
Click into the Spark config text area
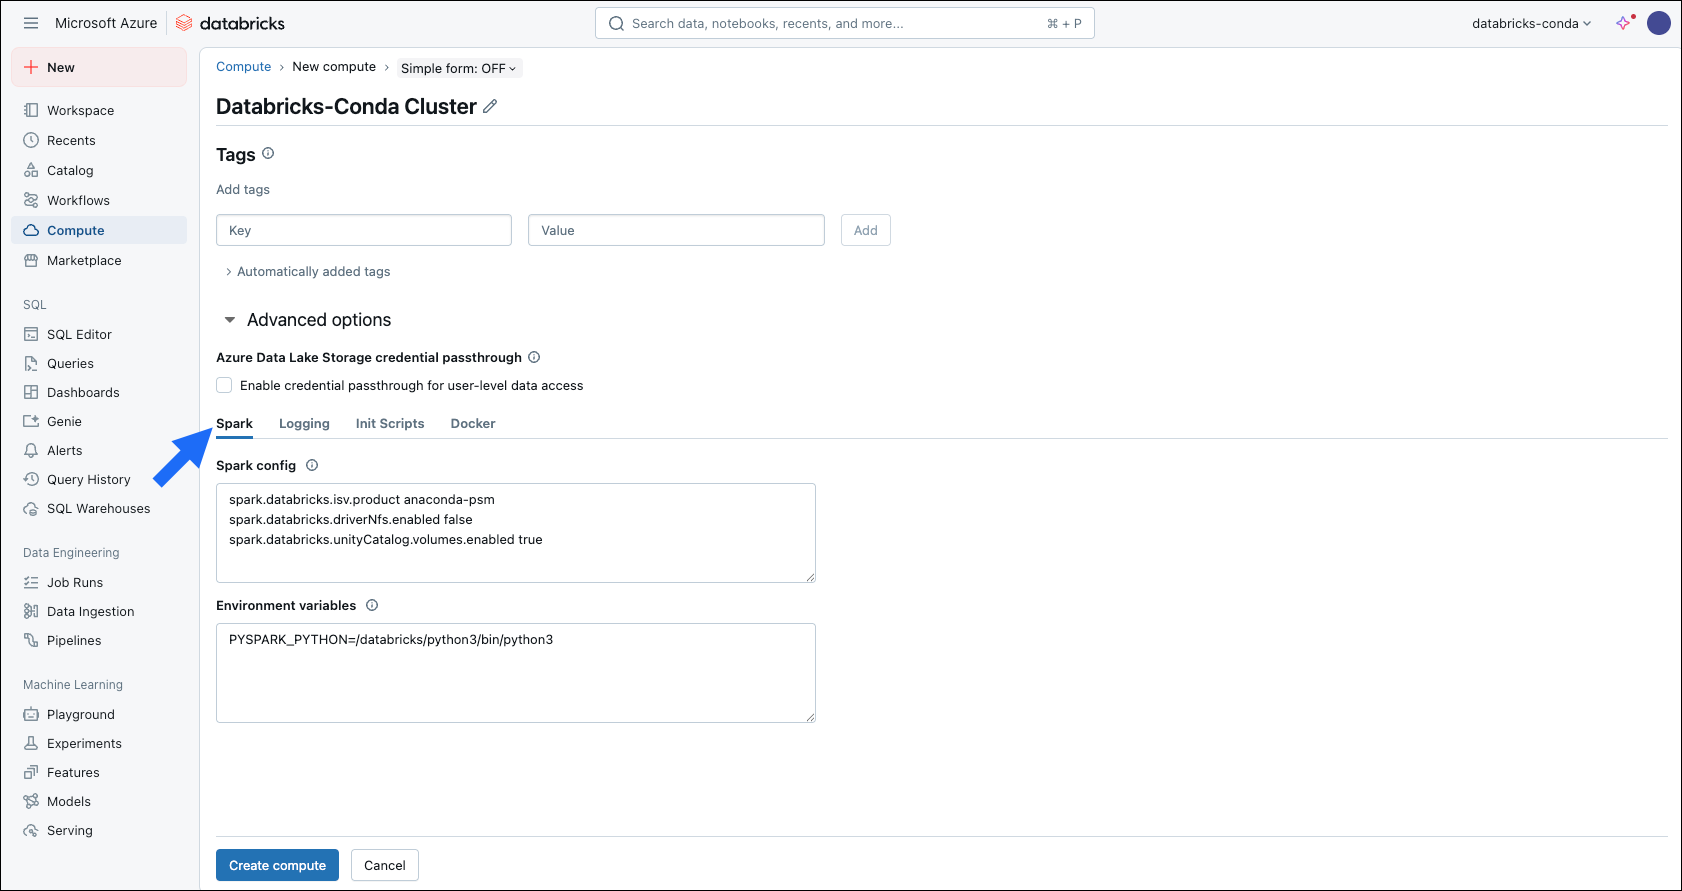(516, 533)
